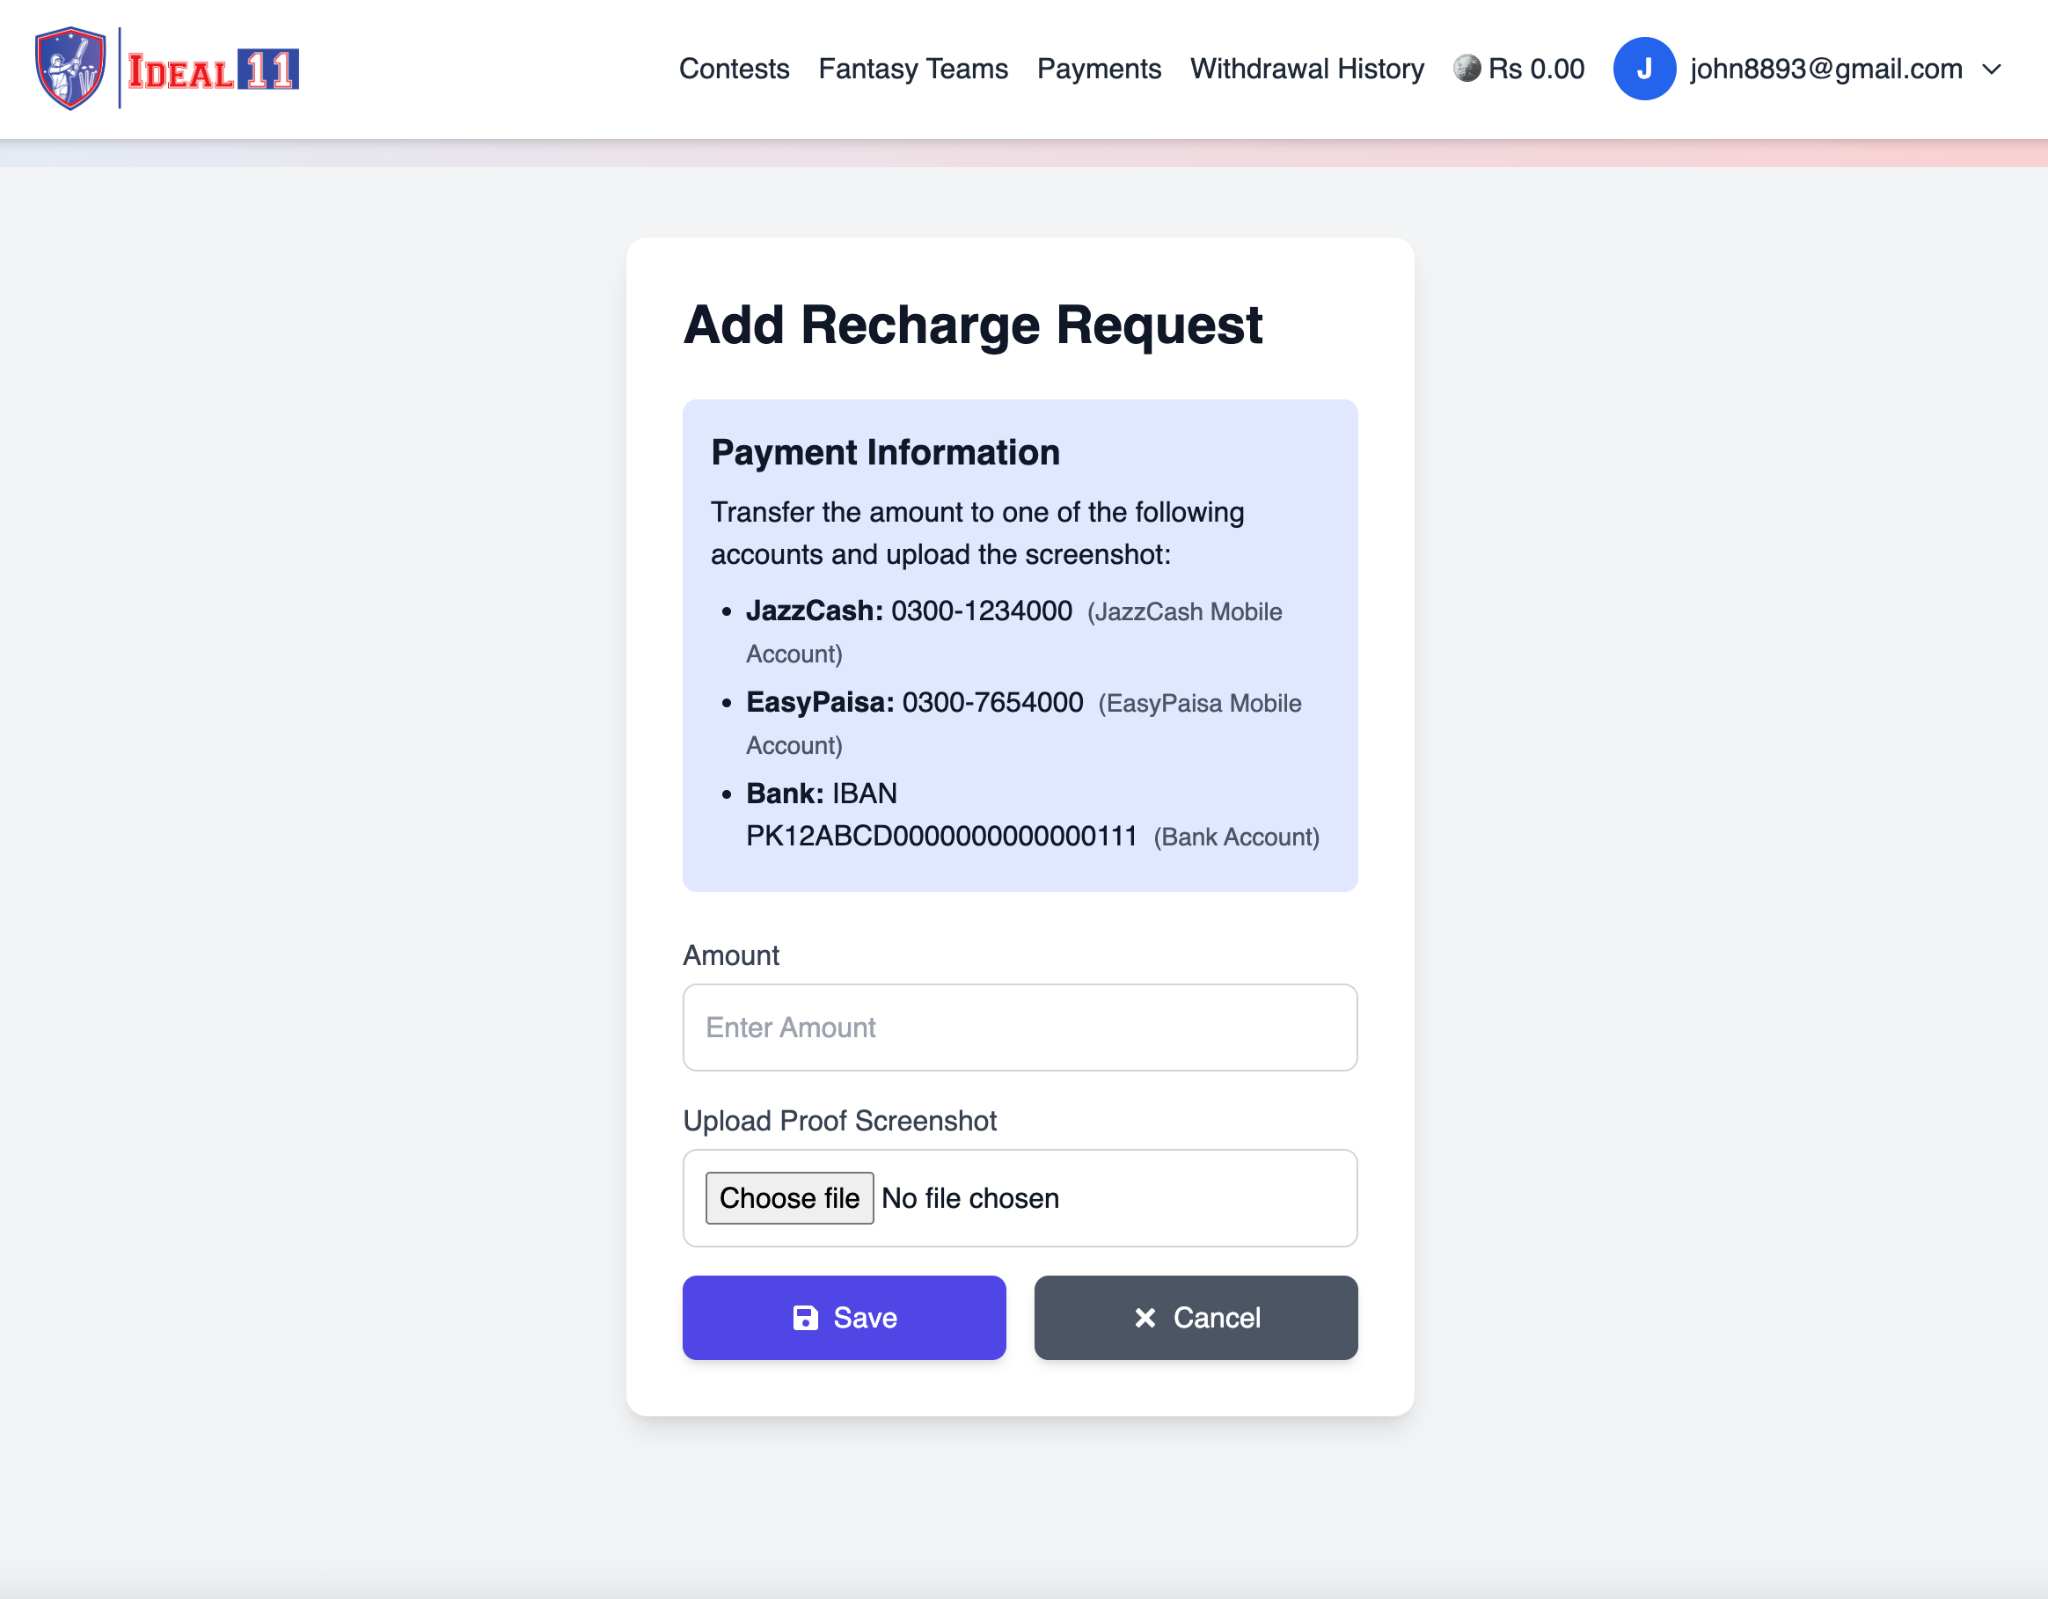Screen dimensions: 2048x1599
Task: Click the blue J avatar circle
Action: (1643, 68)
